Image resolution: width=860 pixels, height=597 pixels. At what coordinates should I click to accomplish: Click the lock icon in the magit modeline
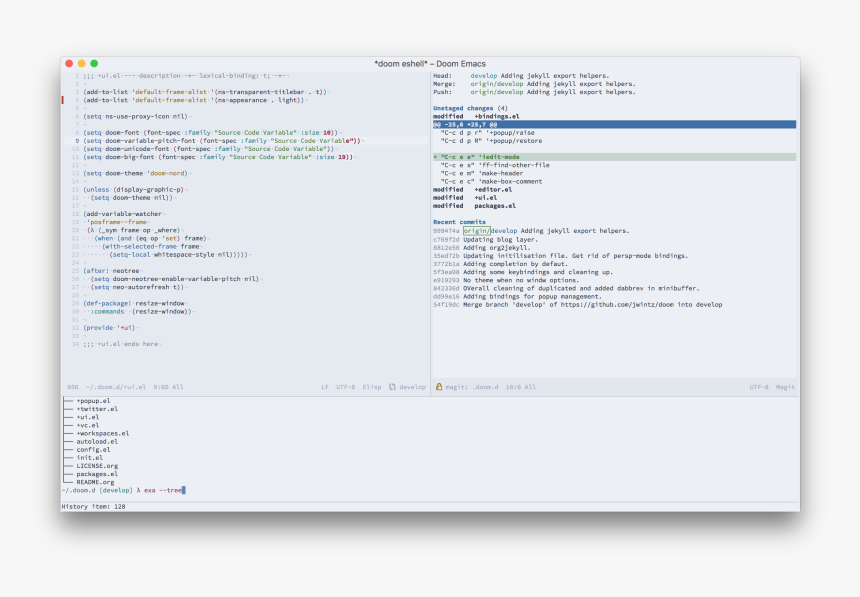[x=438, y=387]
